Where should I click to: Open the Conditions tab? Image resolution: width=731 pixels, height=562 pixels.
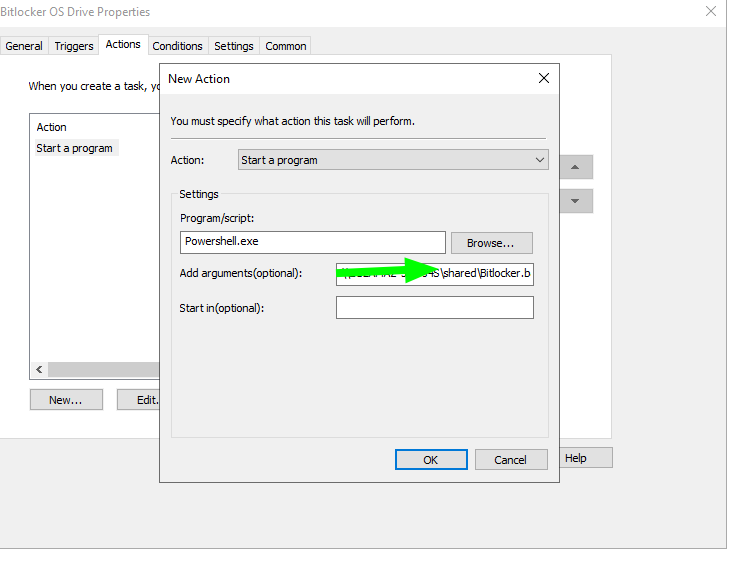(x=177, y=46)
